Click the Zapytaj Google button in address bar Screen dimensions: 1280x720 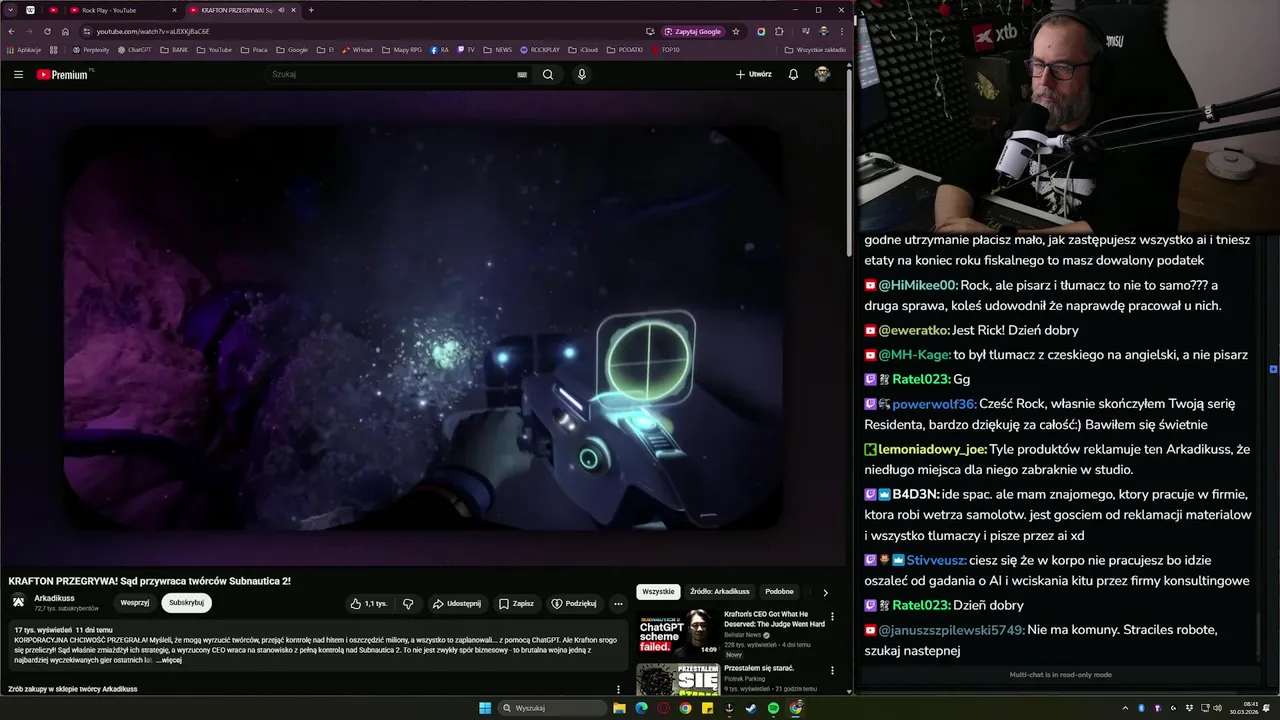[692, 31]
